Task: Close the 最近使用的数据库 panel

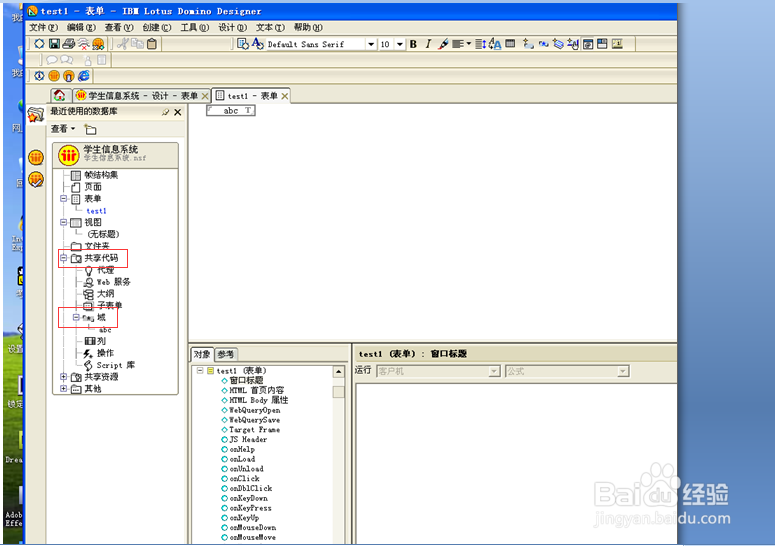Action: 177,112
